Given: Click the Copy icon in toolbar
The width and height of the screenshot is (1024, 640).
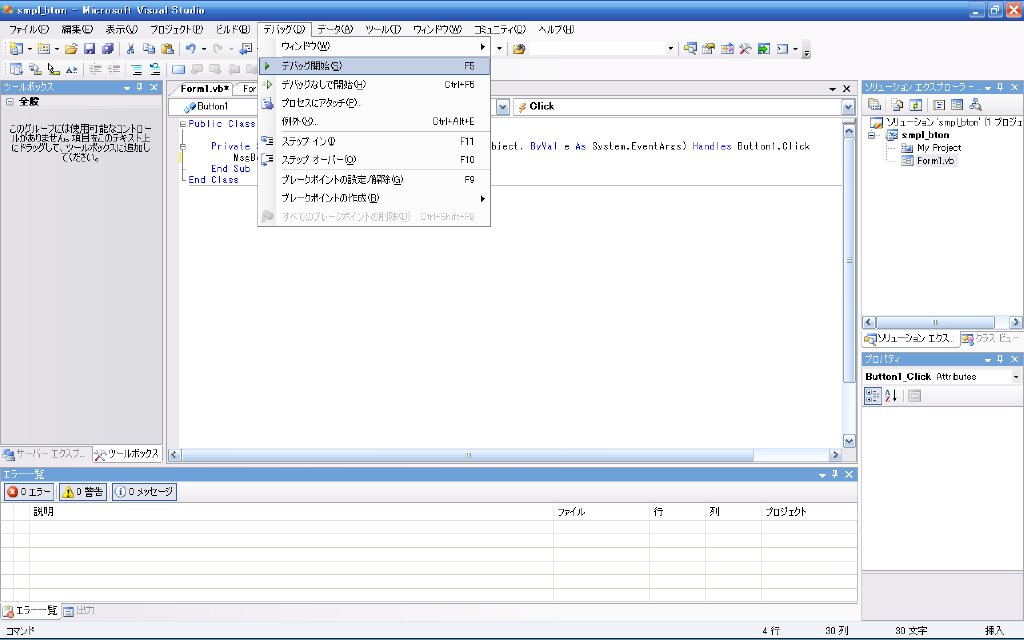Looking at the screenshot, I should [149, 49].
